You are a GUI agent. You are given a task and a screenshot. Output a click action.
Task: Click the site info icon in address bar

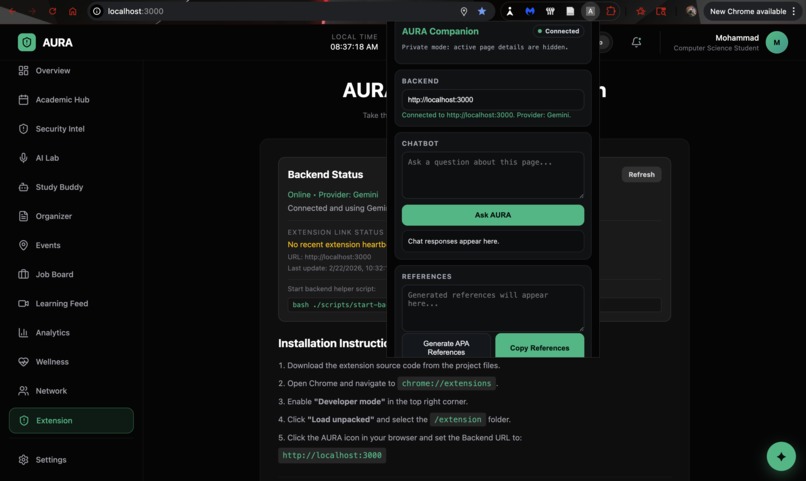pos(97,11)
